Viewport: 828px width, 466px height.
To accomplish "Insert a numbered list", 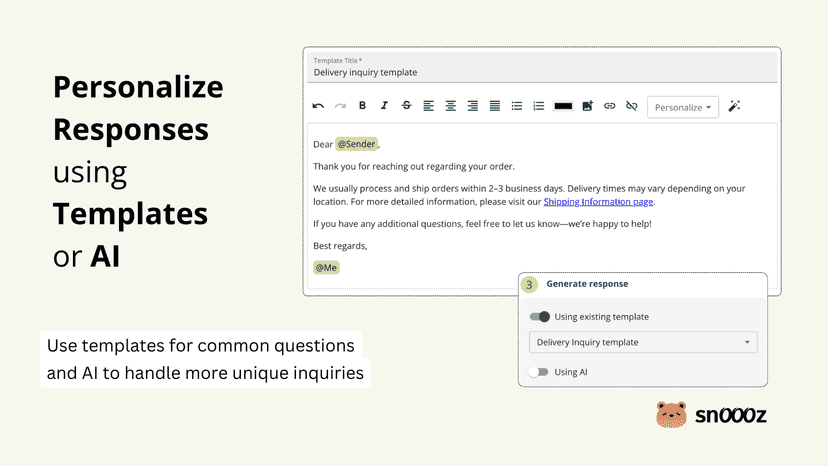I will [x=539, y=106].
